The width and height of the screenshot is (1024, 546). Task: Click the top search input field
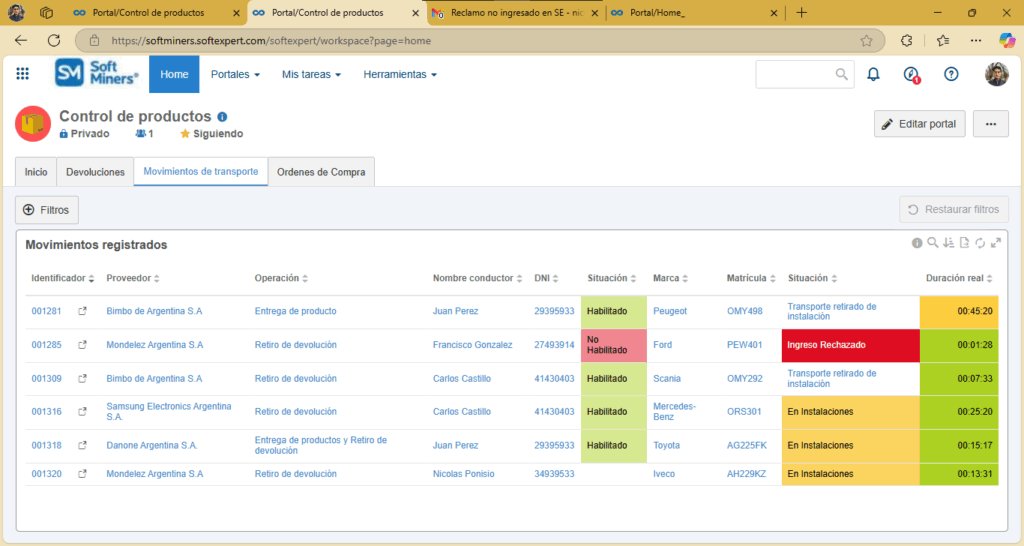coord(794,74)
